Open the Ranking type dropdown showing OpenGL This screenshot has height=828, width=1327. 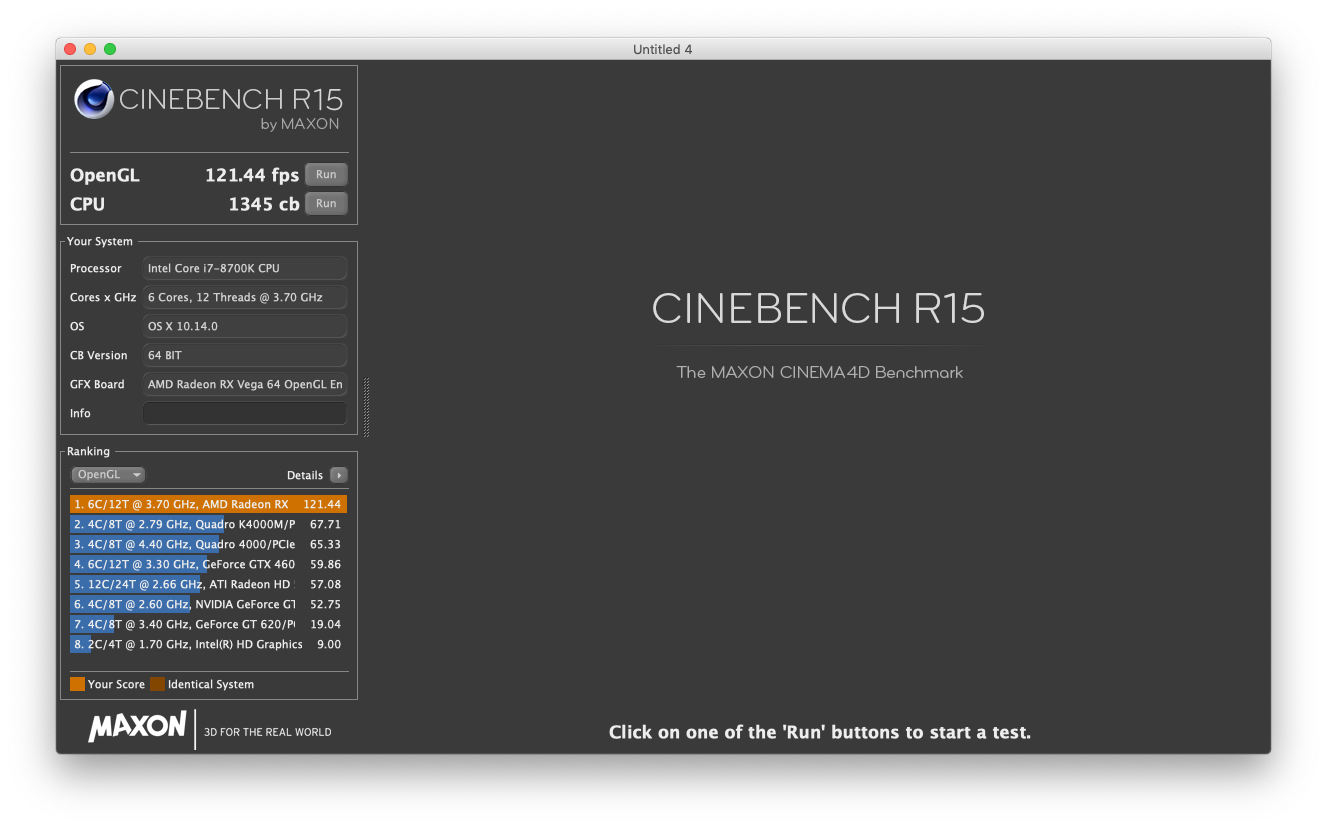pos(108,475)
